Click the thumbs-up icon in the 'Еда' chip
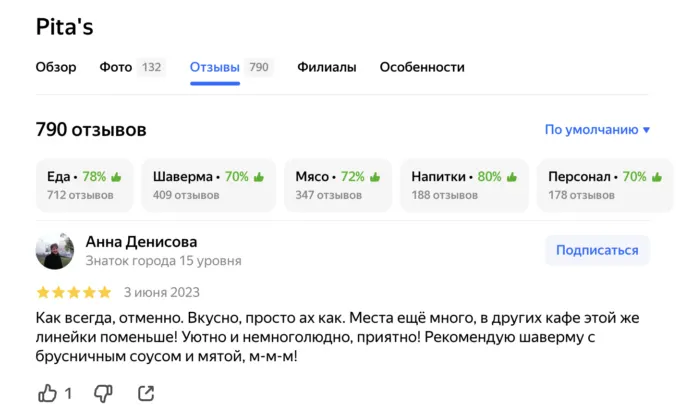This screenshot has width=680, height=417. 116,177
